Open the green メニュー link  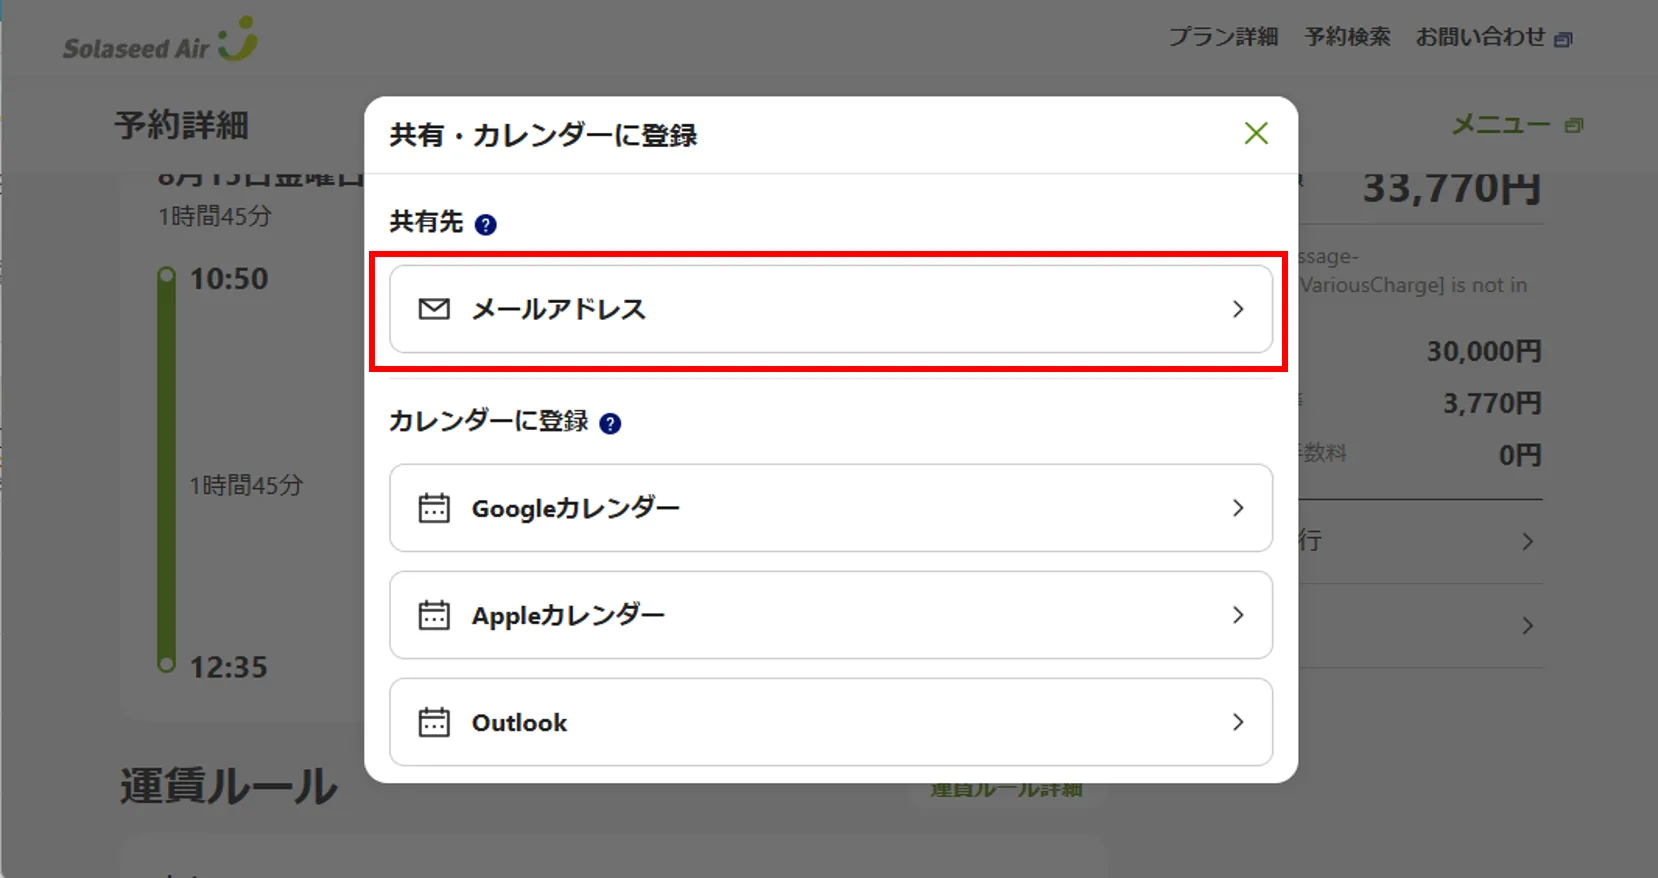(1500, 125)
